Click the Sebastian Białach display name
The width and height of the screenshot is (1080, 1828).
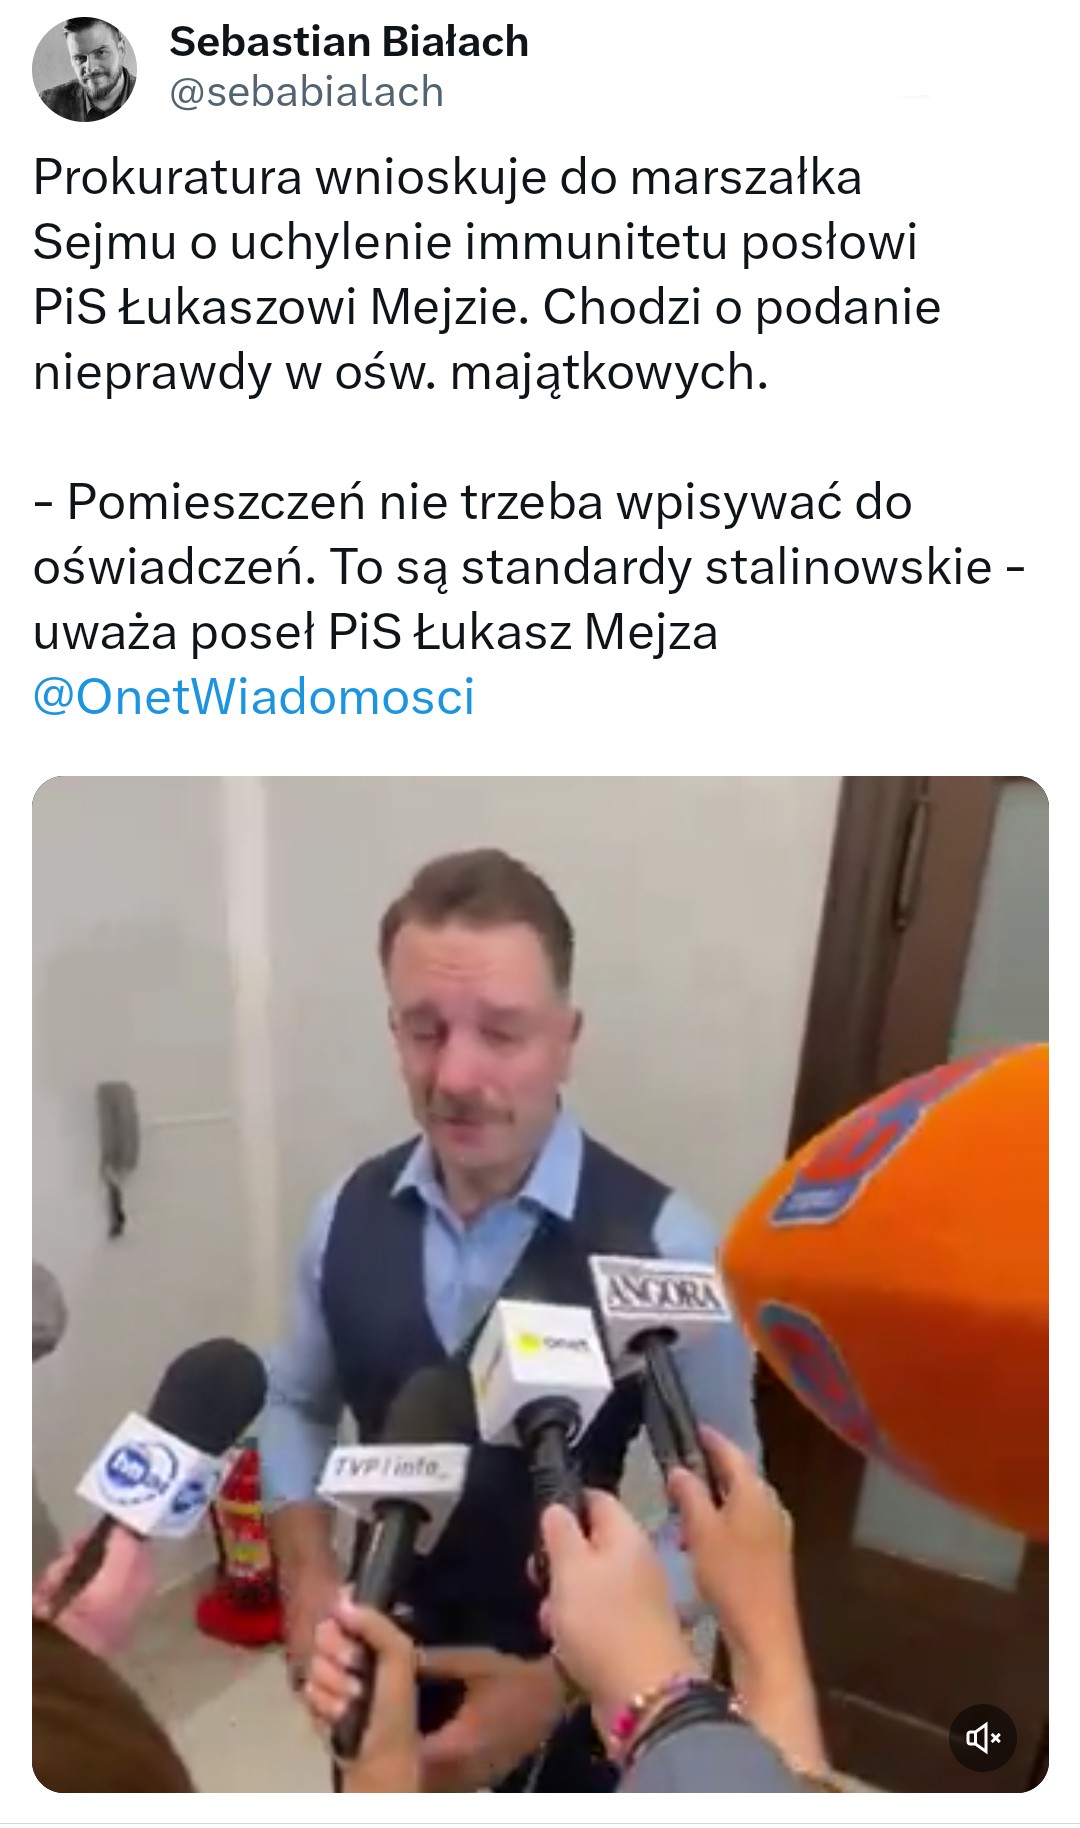point(349,42)
